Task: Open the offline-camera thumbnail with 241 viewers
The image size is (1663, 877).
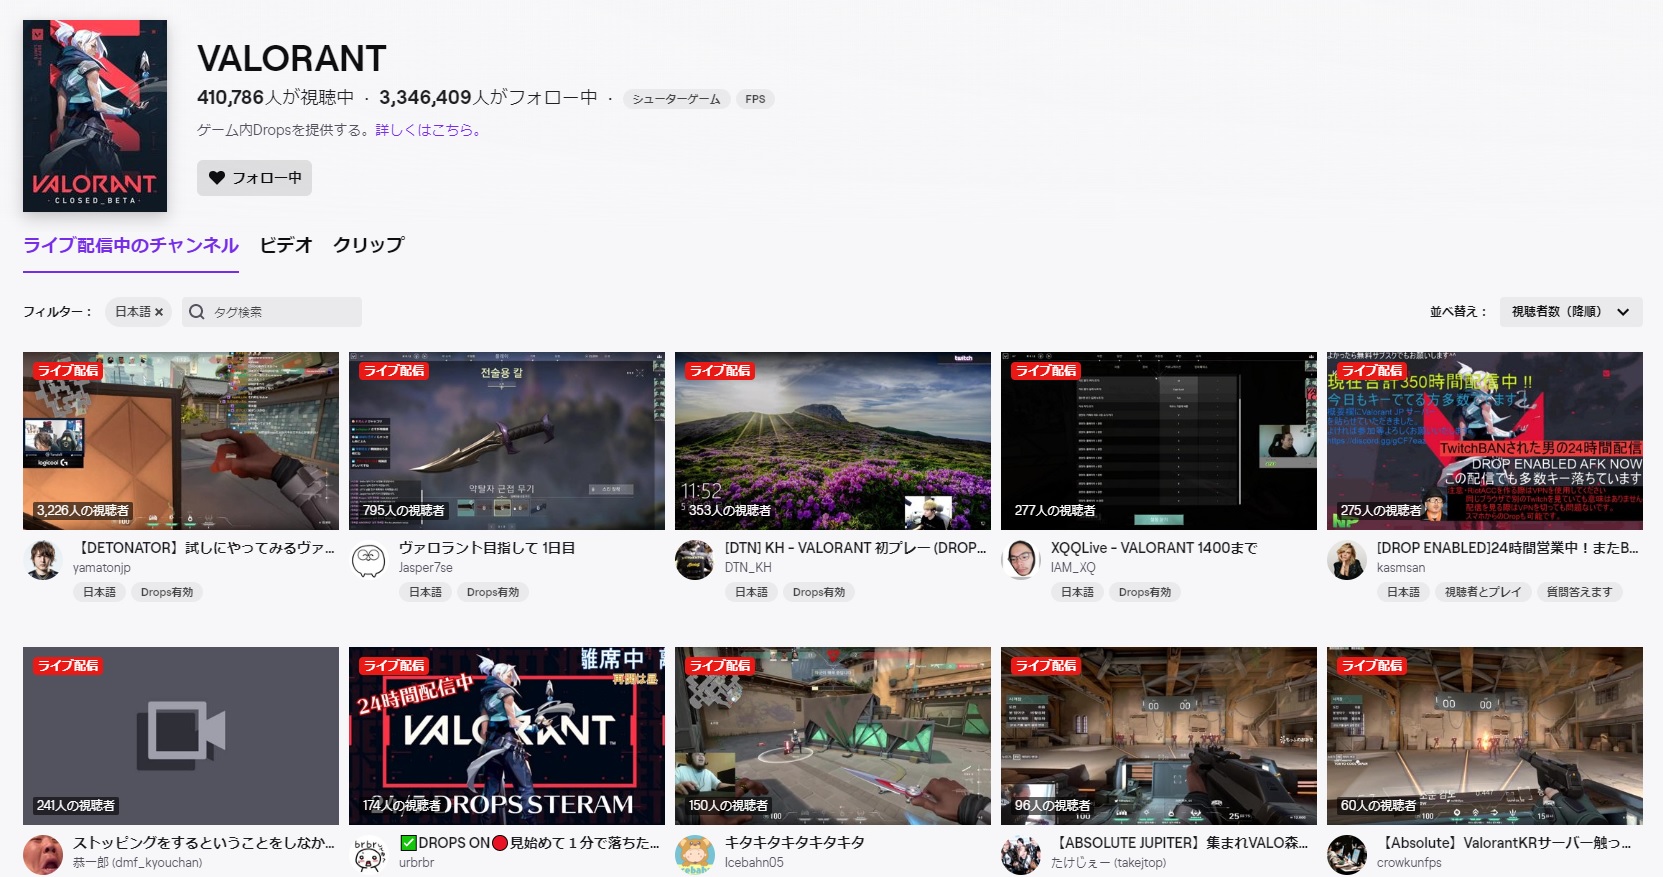Action: click(x=181, y=736)
